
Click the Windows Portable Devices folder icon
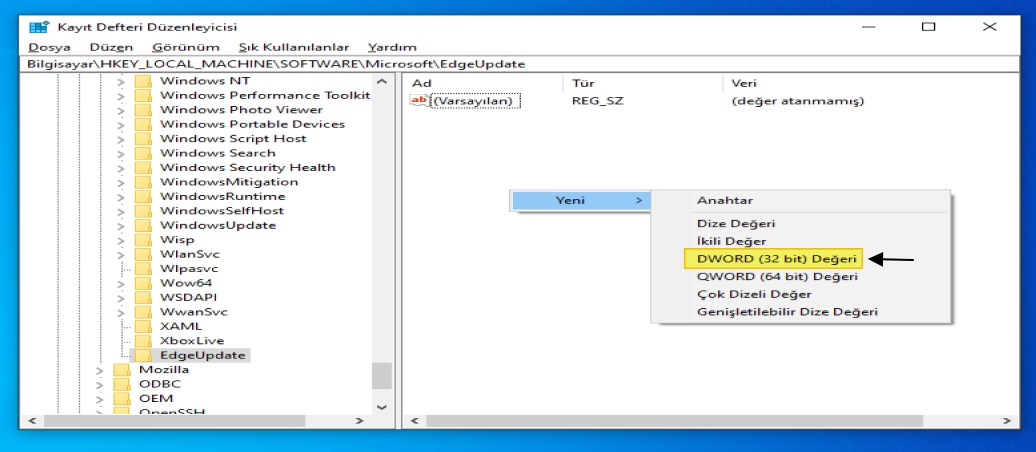[143, 124]
